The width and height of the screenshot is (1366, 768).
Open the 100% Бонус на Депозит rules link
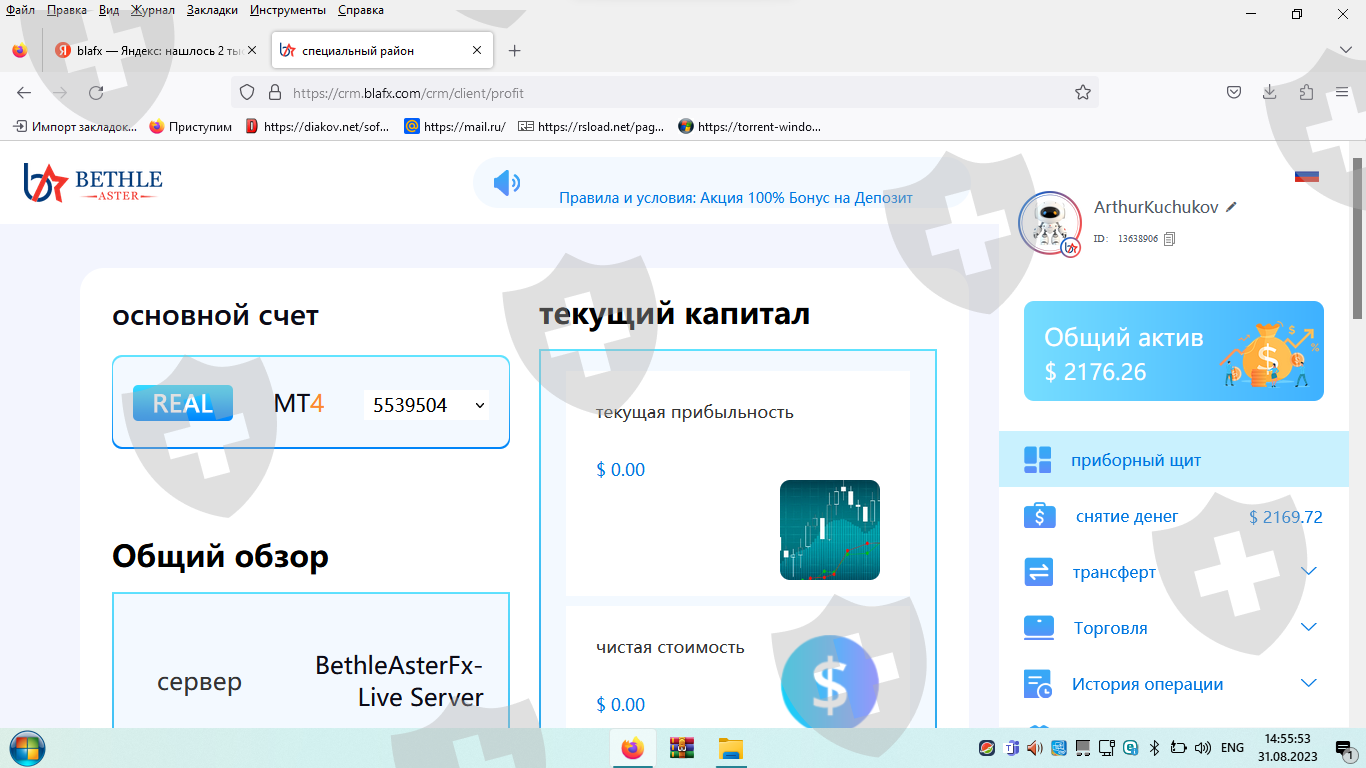pyautogui.click(x=735, y=198)
